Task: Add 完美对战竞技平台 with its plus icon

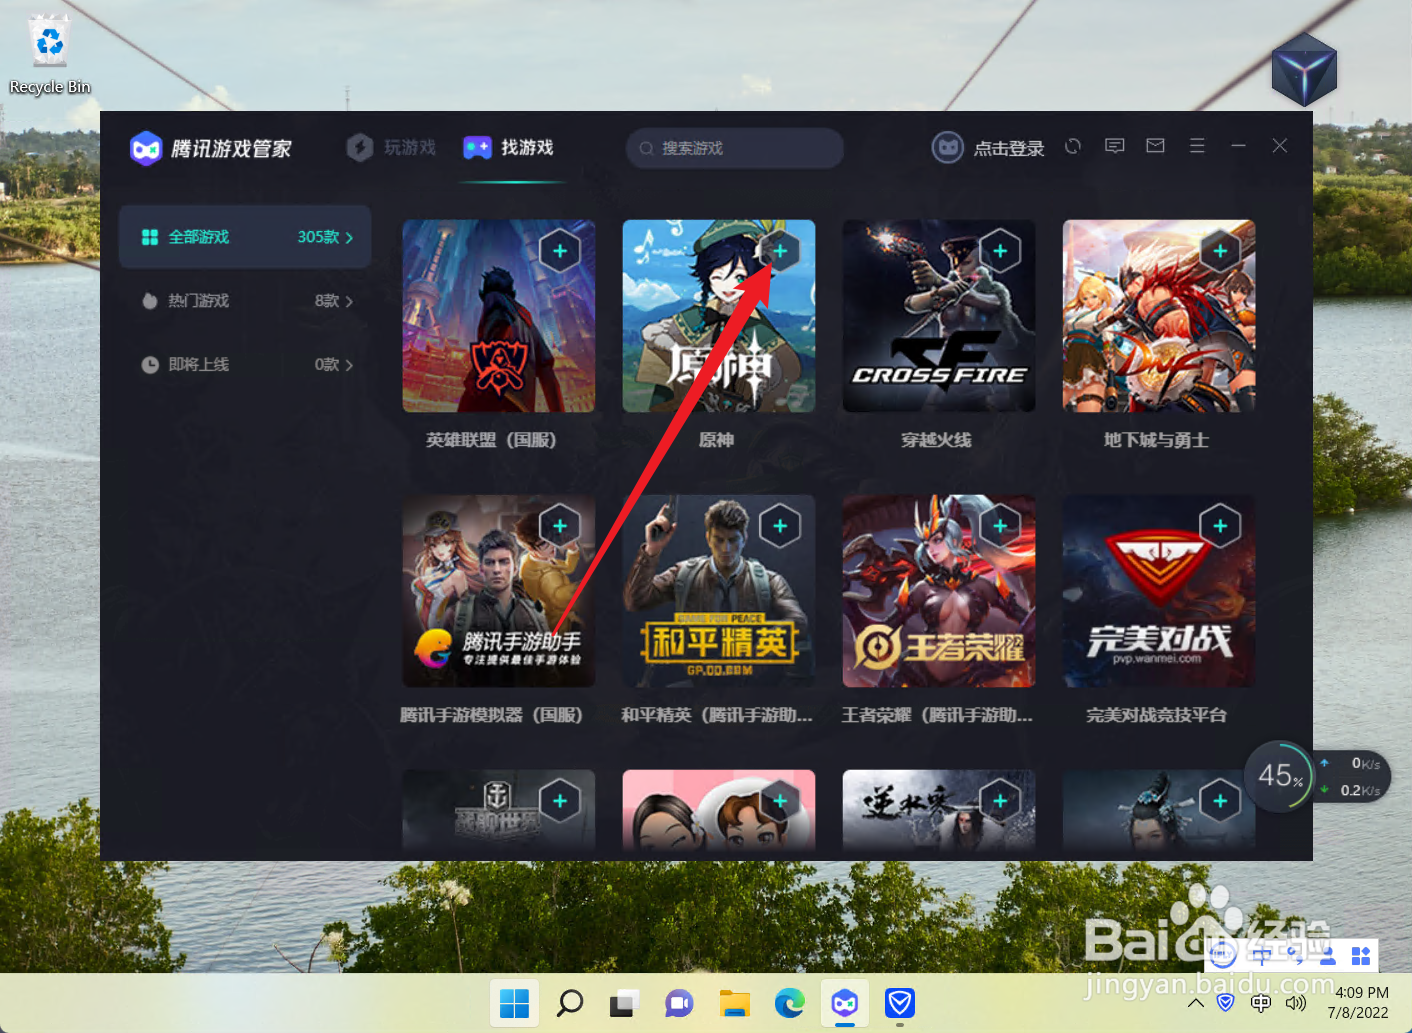Action: pos(1220,526)
